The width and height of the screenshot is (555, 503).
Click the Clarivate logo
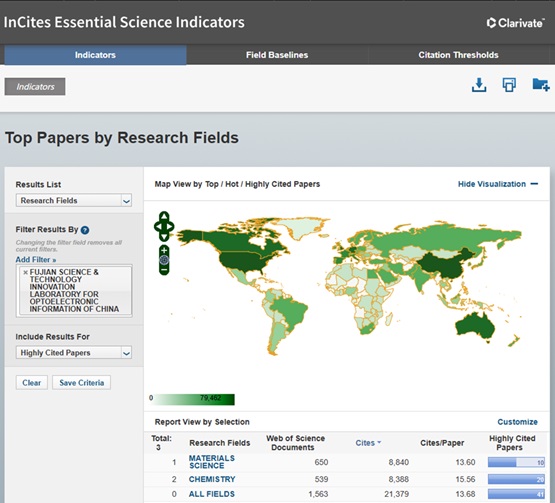pyautogui.click(x=515, y=23)
